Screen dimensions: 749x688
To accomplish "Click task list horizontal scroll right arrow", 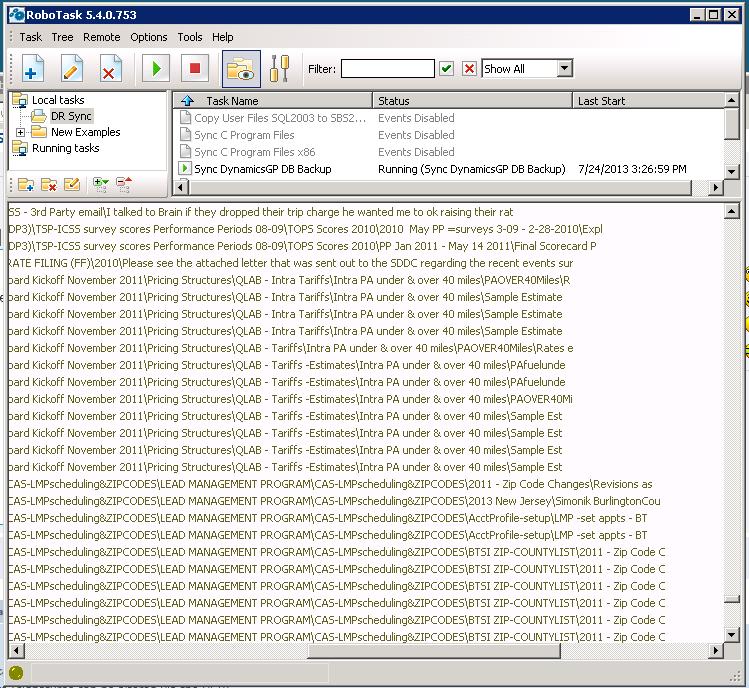I will (x=716, y=187).
